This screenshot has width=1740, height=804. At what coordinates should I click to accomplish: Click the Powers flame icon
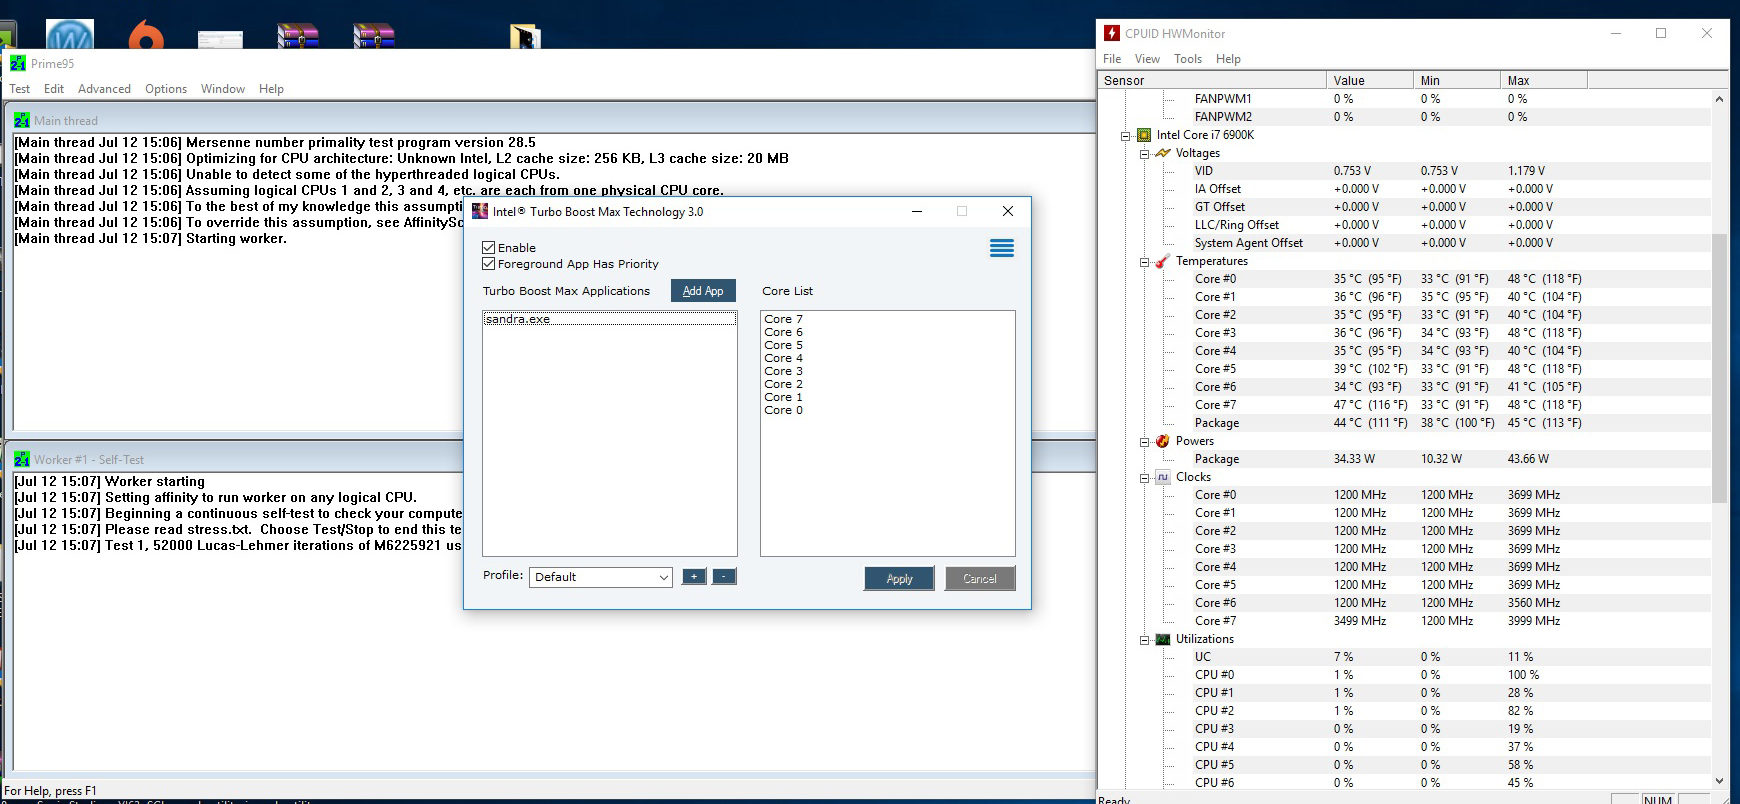pos(1162,441)
